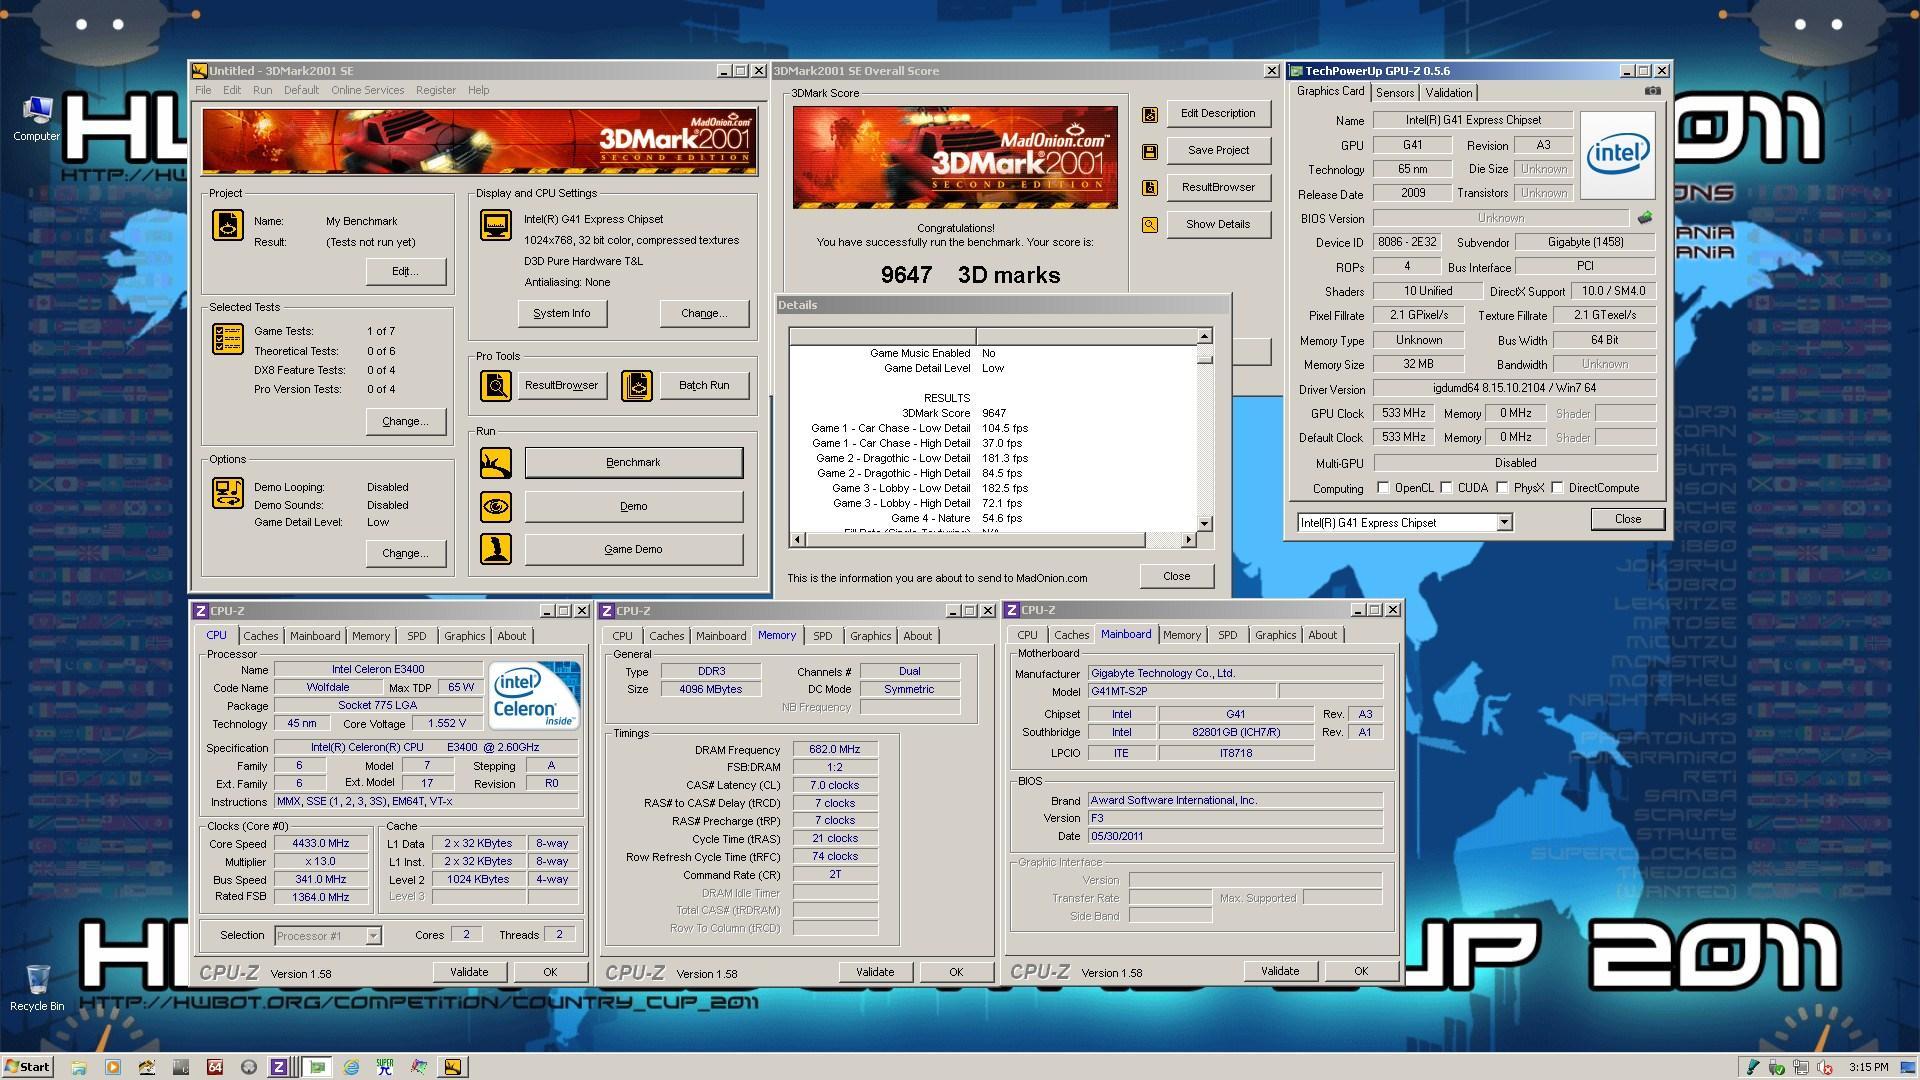Click the Options icon beside Demo Looping
This screenshot has height=1080, width=1920.
pyautogui.click(x=227, y=493)
